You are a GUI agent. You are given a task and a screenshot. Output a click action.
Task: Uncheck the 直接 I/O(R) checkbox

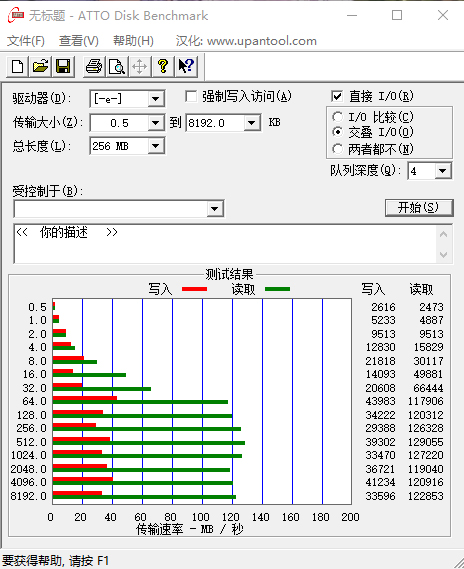pyautogui.click(x=337, y=96)
